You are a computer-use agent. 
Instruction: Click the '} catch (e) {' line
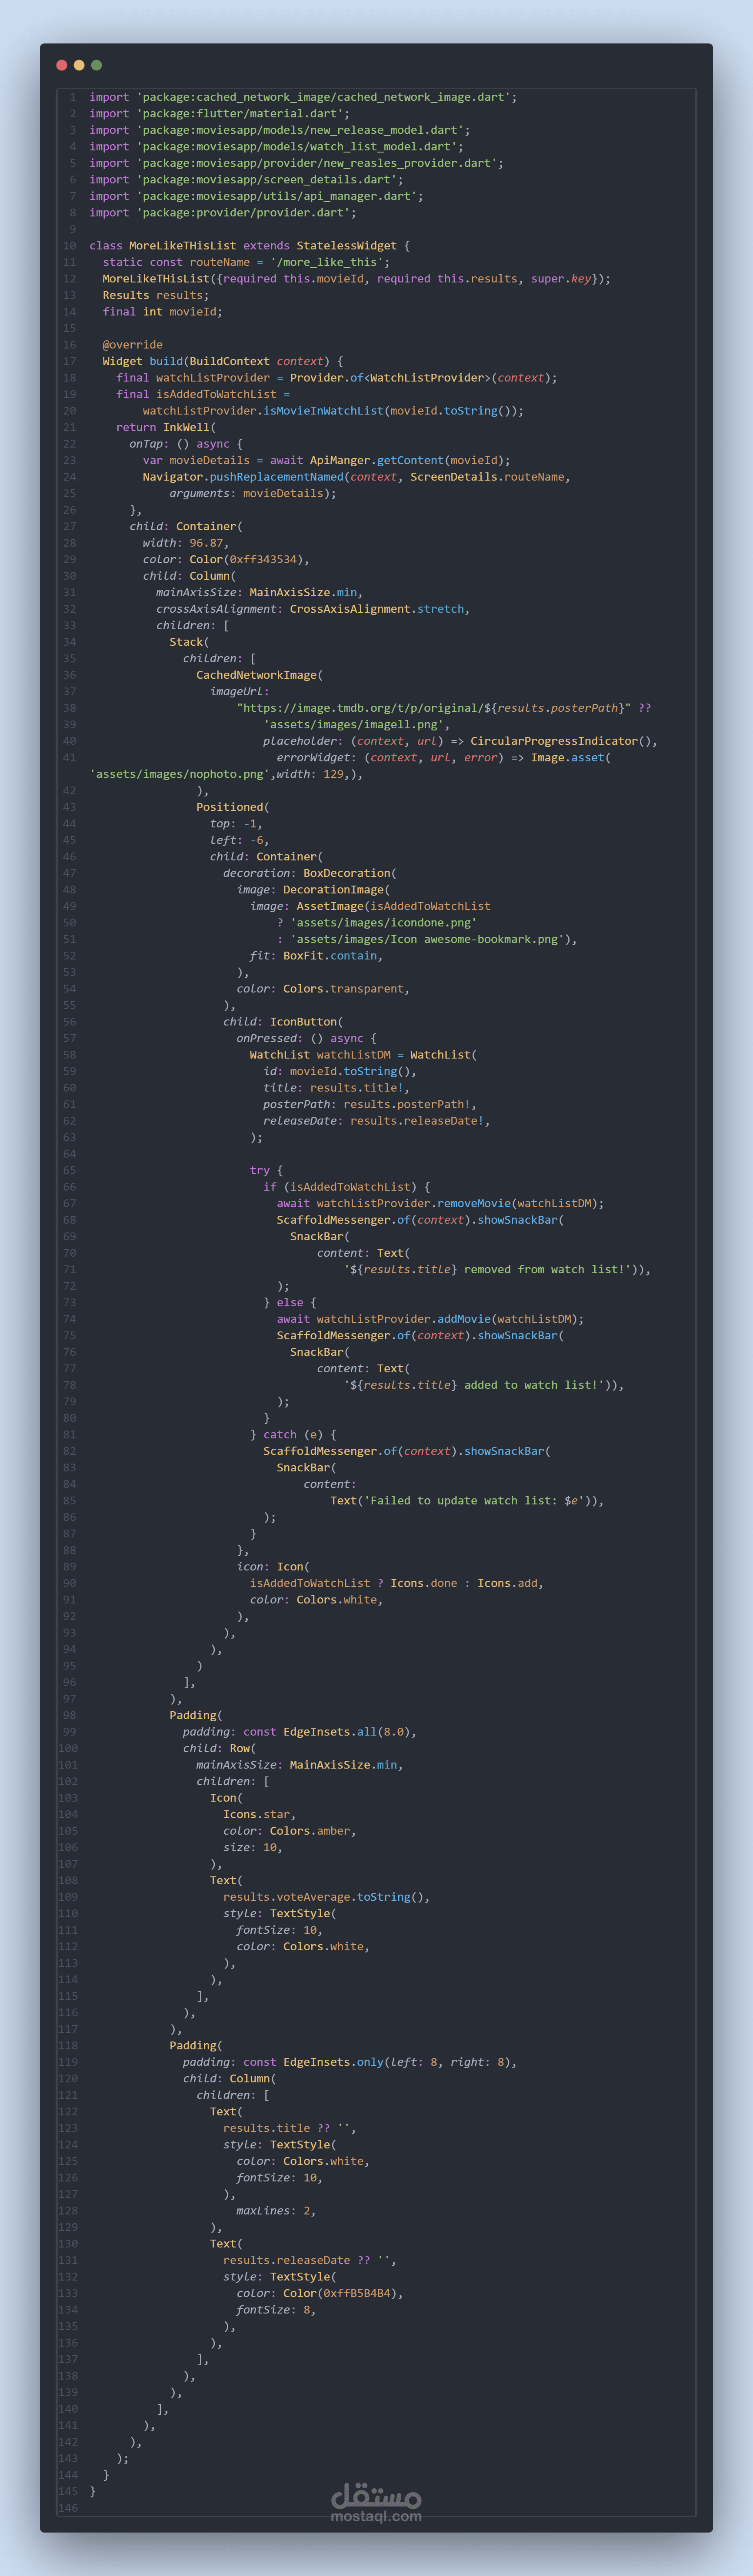click(293, 1435)
